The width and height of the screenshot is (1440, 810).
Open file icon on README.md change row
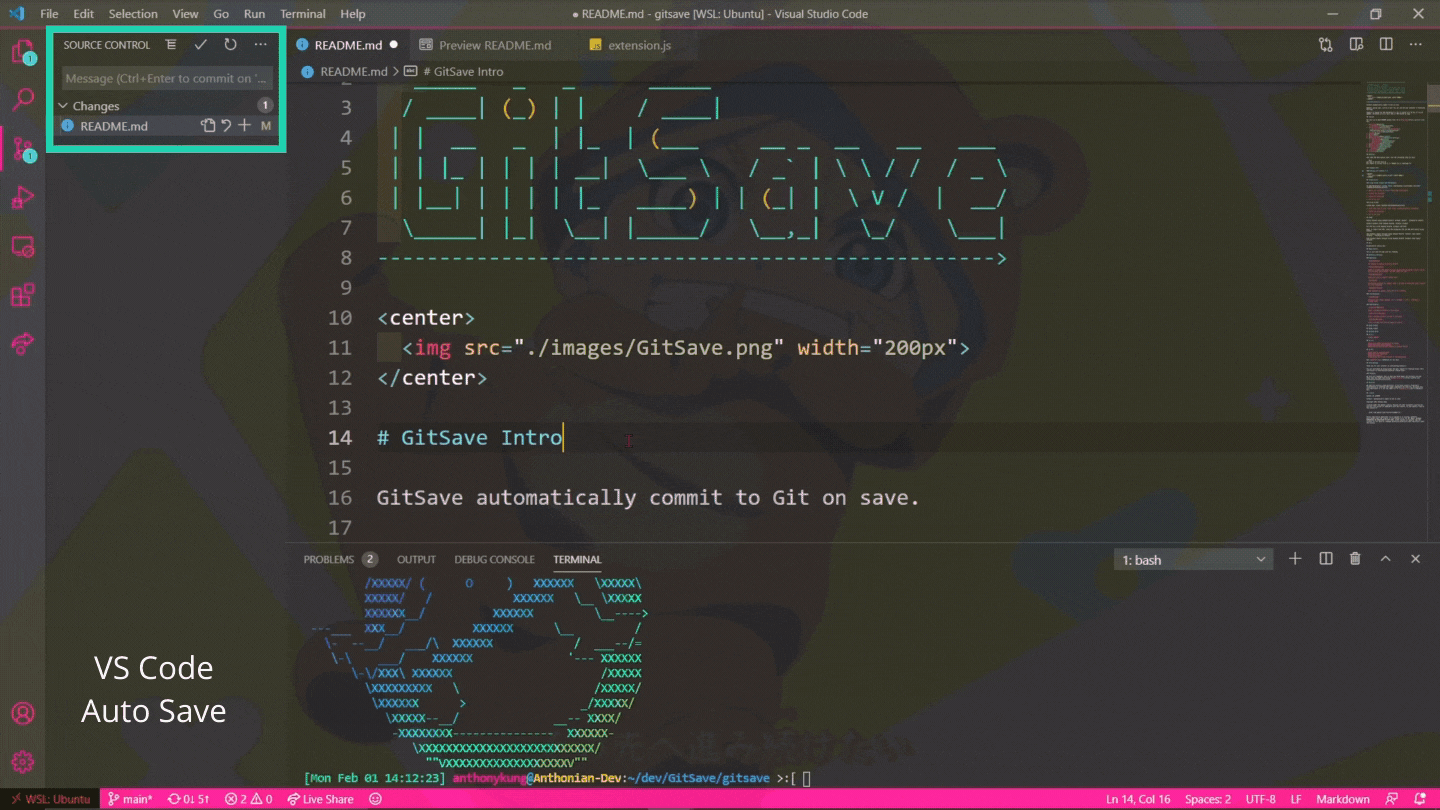click(x=208, y=126)
